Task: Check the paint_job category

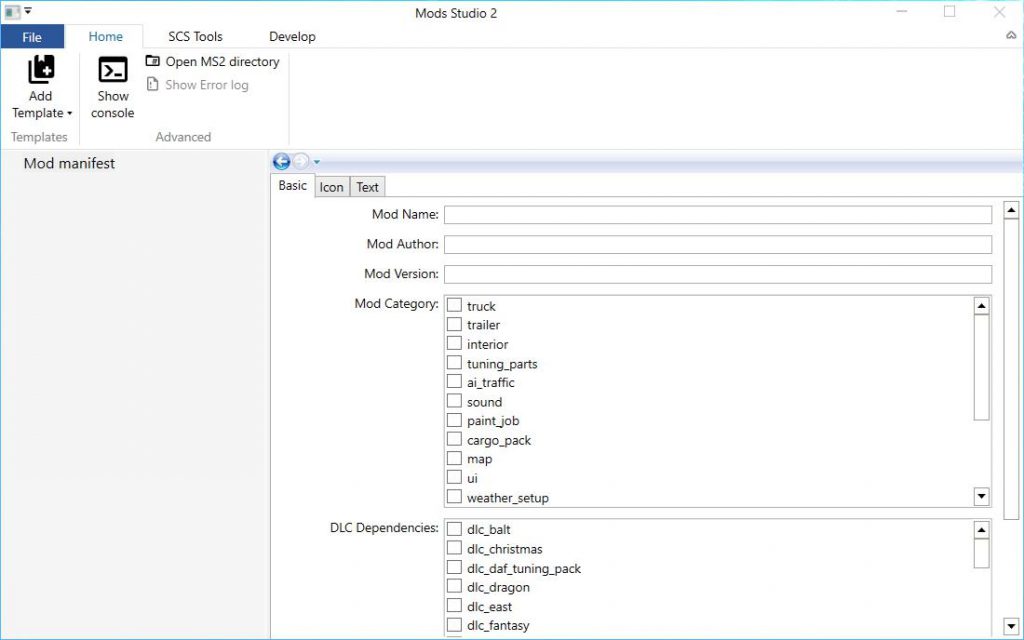Action: click(x=454, y=420)
